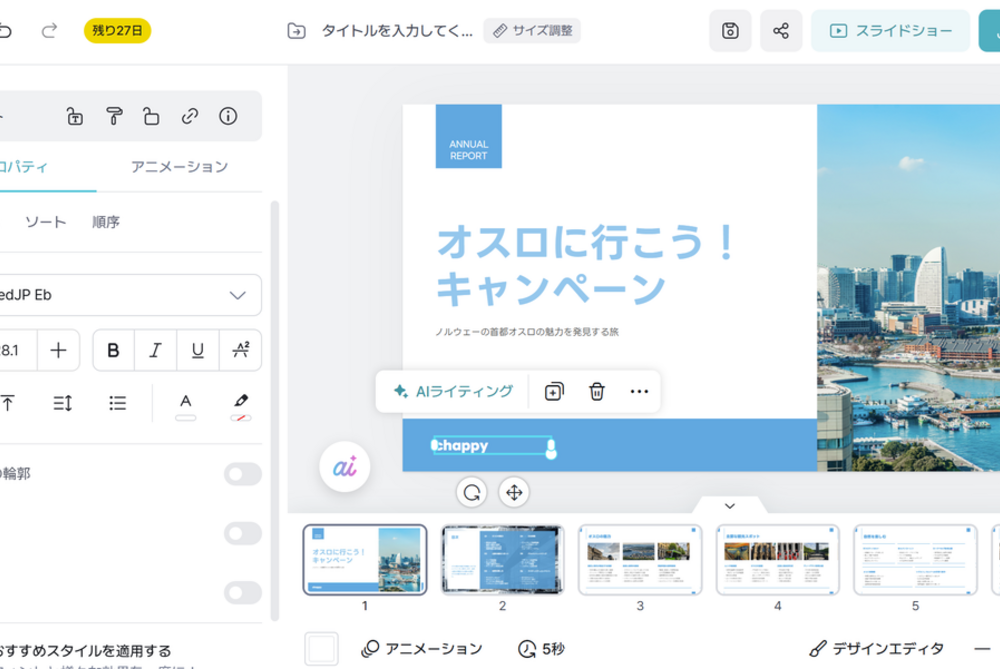
Task: Toggle the second switch below 輪郭
Action: tap(242, 533)
